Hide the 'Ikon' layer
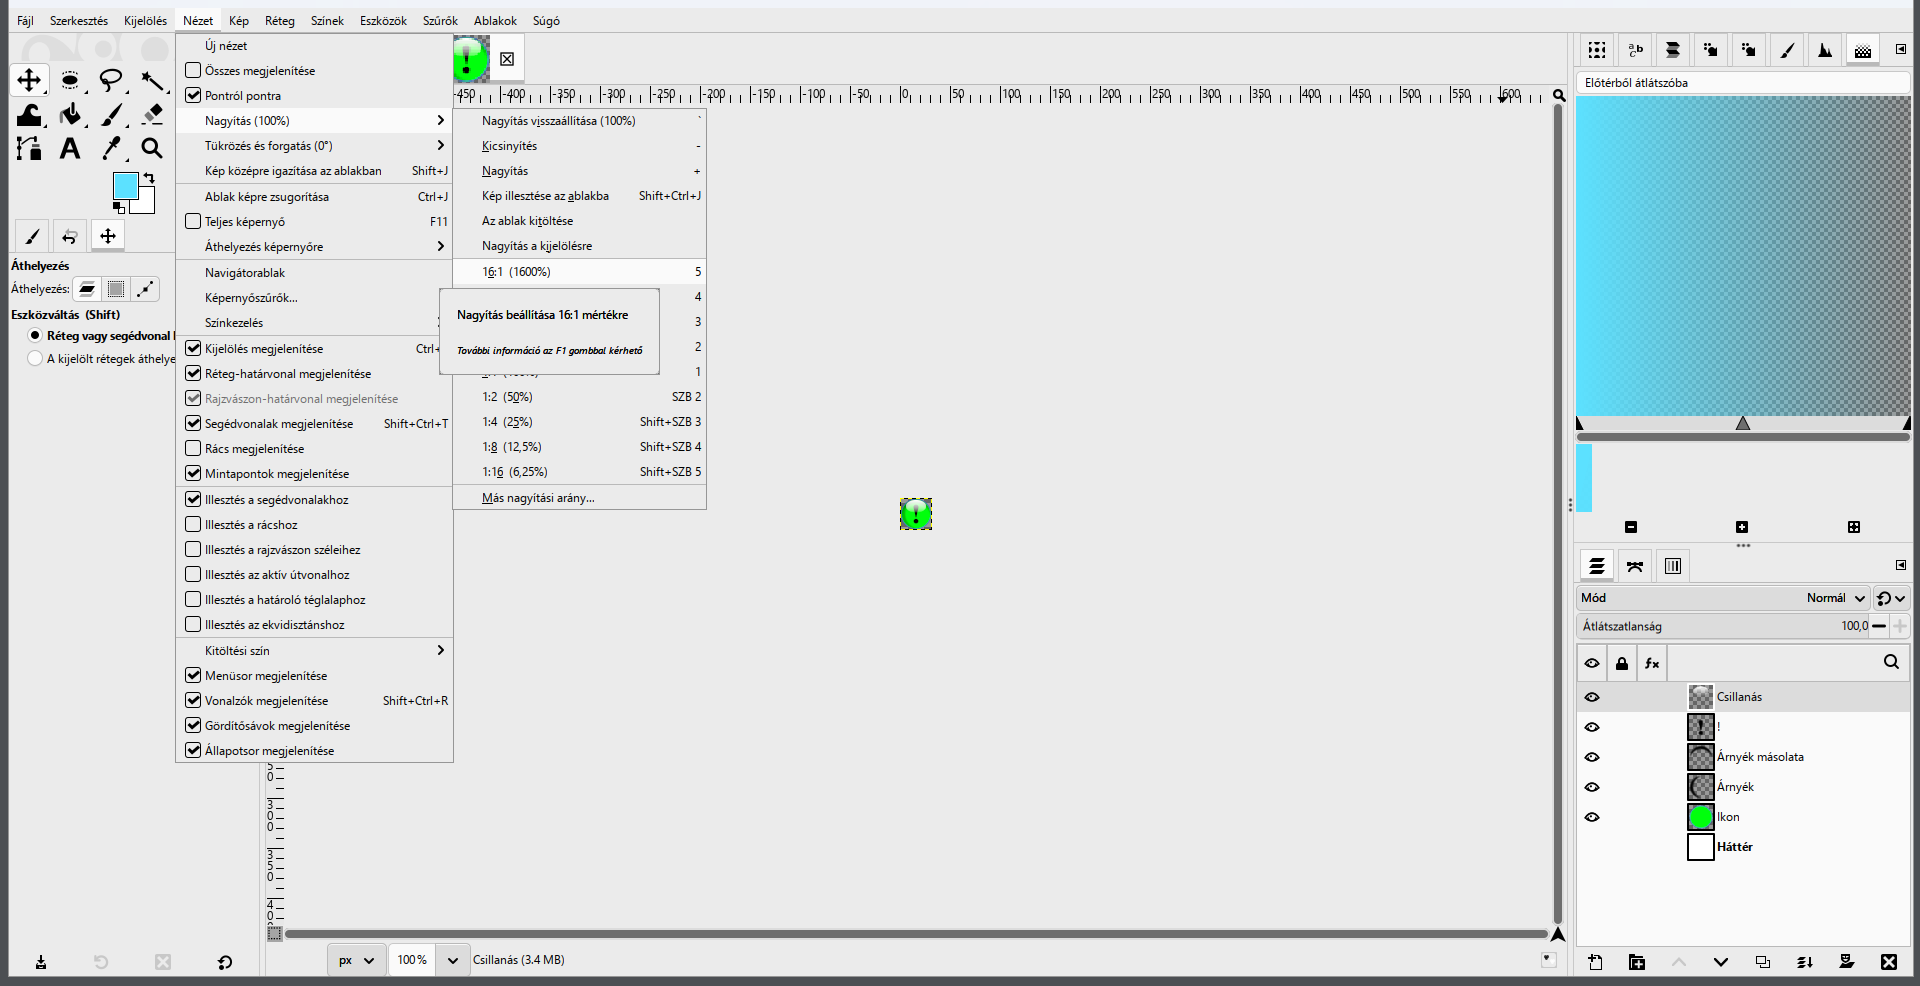1920x986 pixels. point(1592,817)
